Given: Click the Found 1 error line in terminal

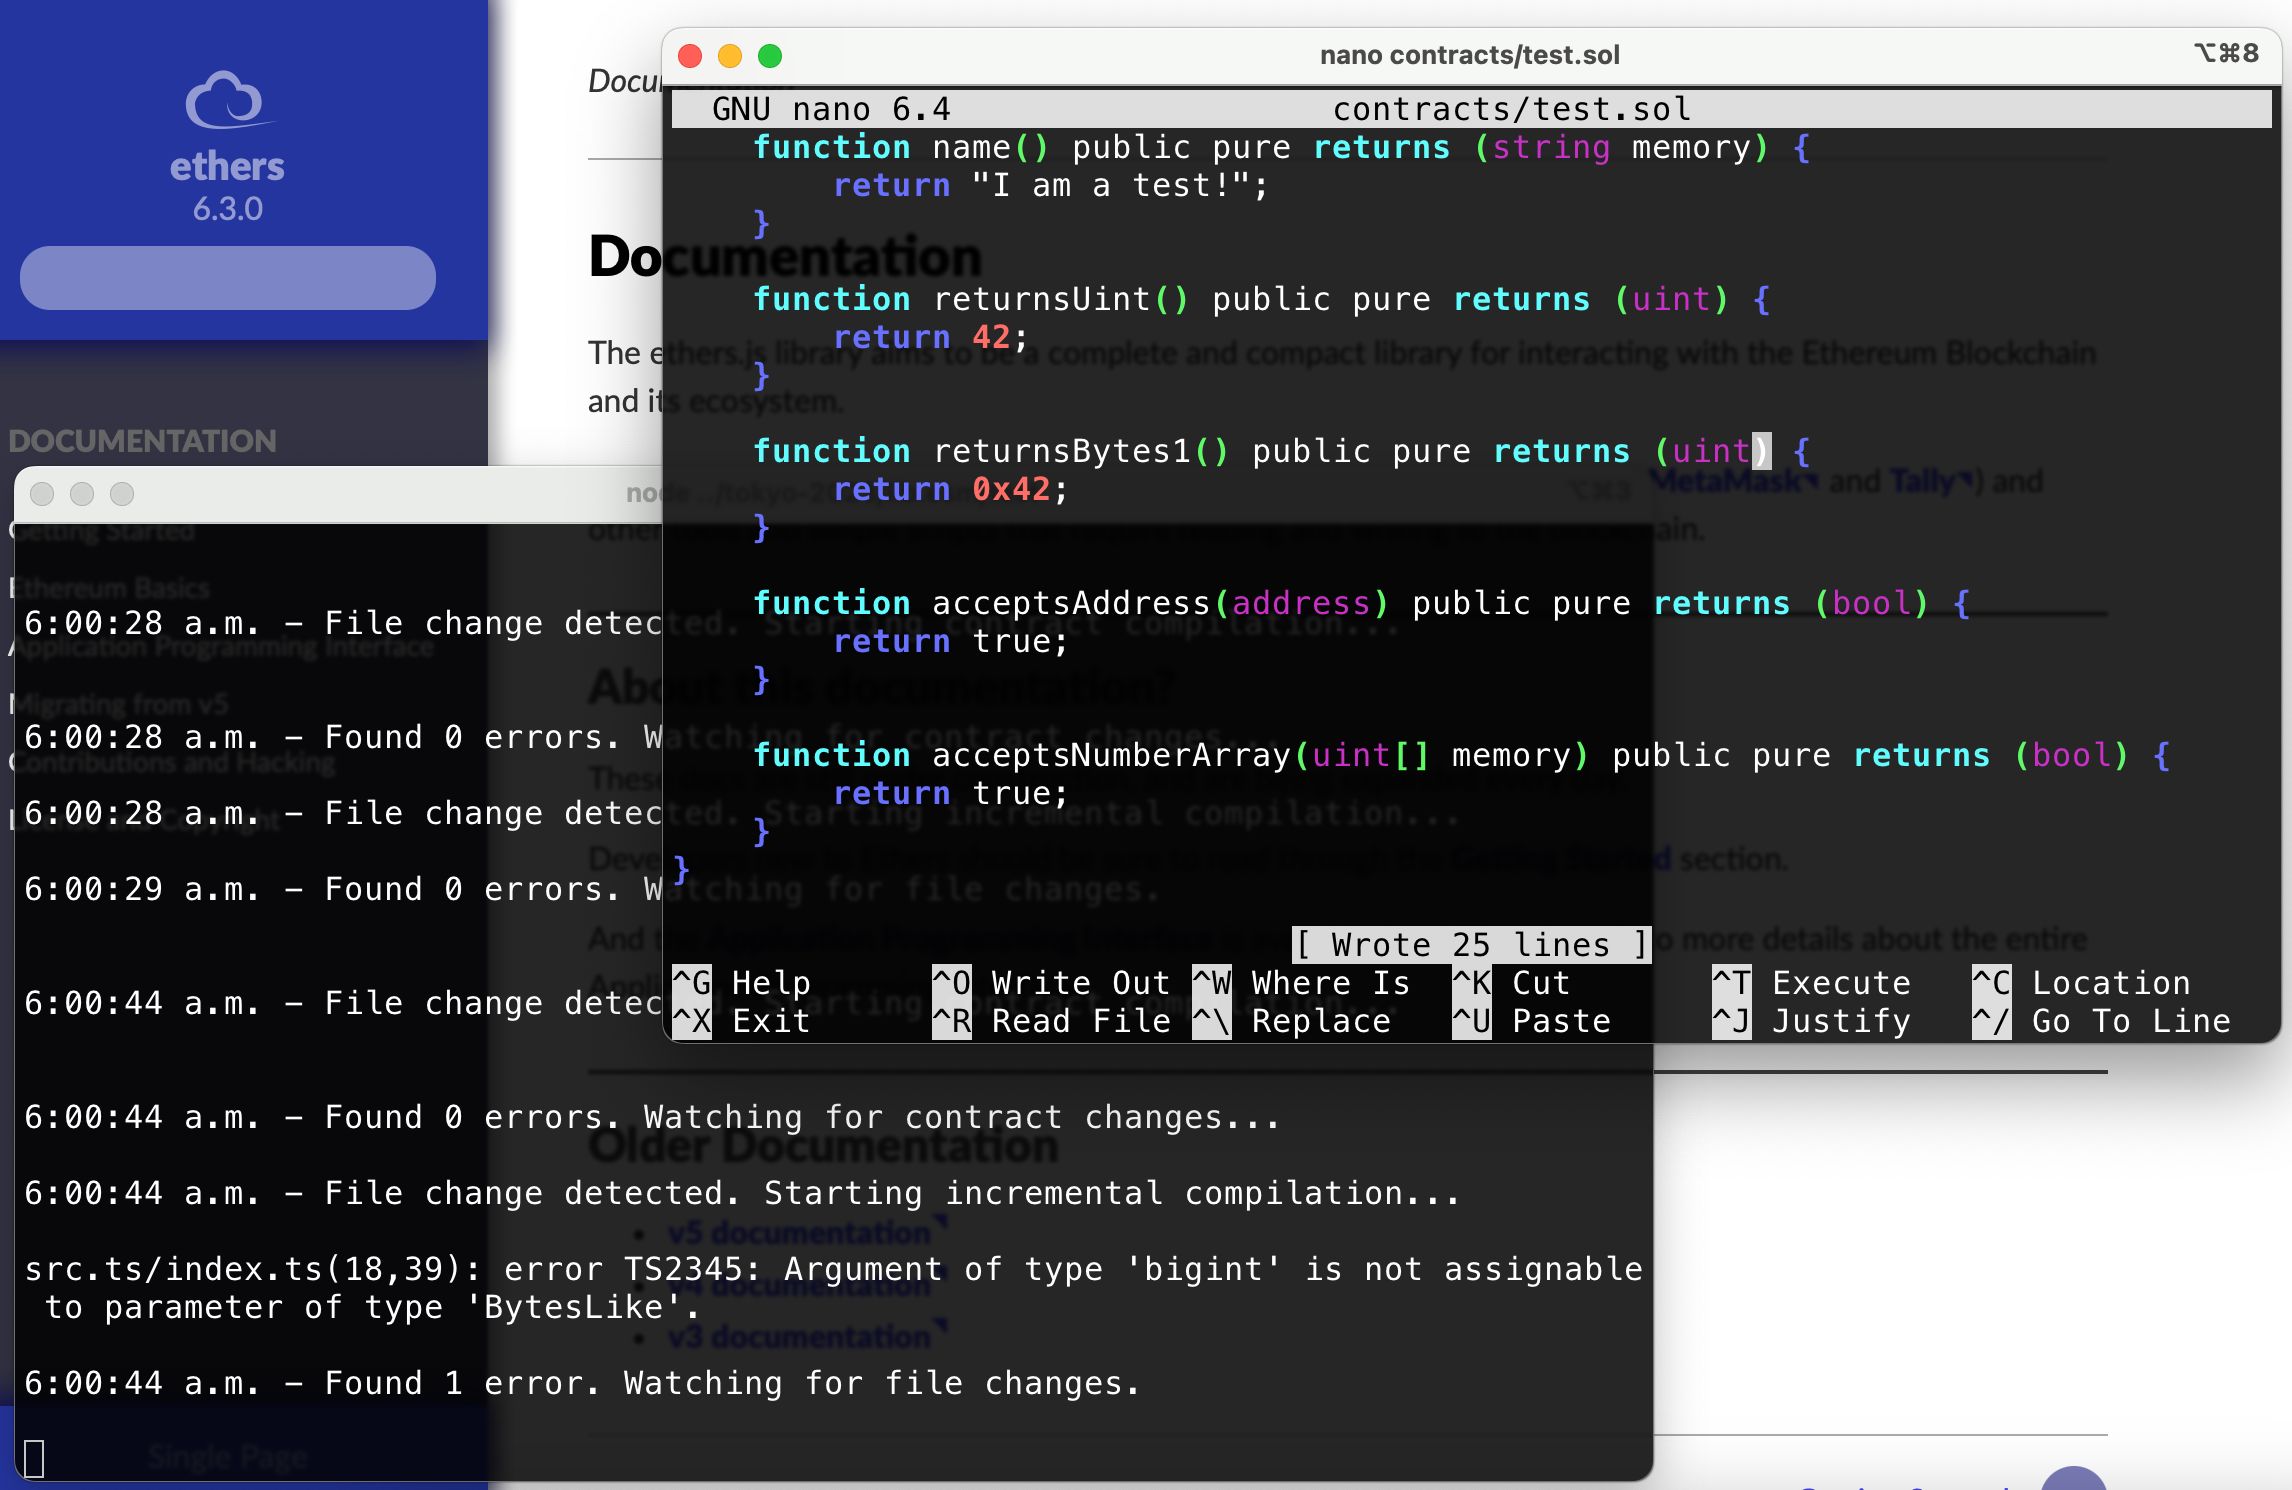Looking at the screenshot, I should [x=582, y=1383].
